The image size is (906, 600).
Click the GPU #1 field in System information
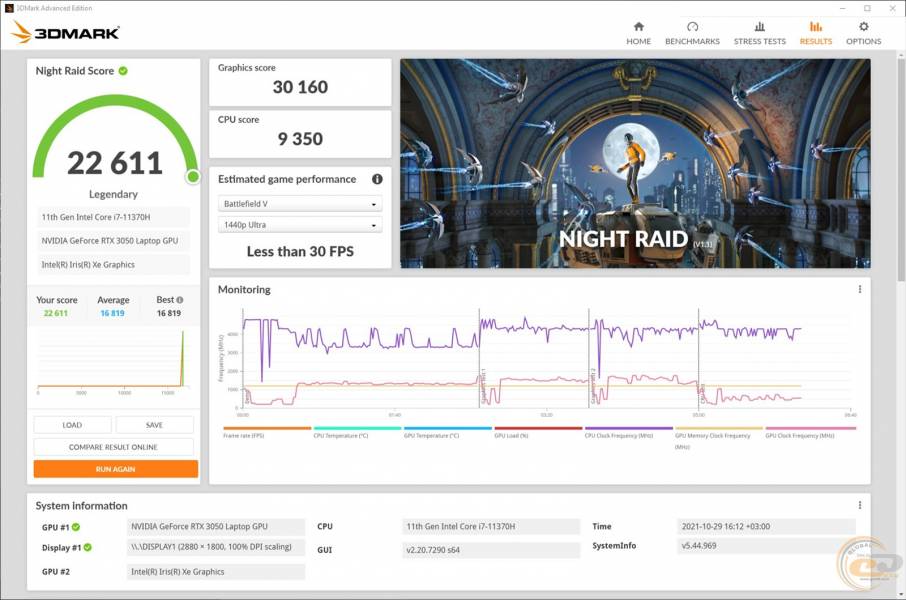tap(216, 527)
